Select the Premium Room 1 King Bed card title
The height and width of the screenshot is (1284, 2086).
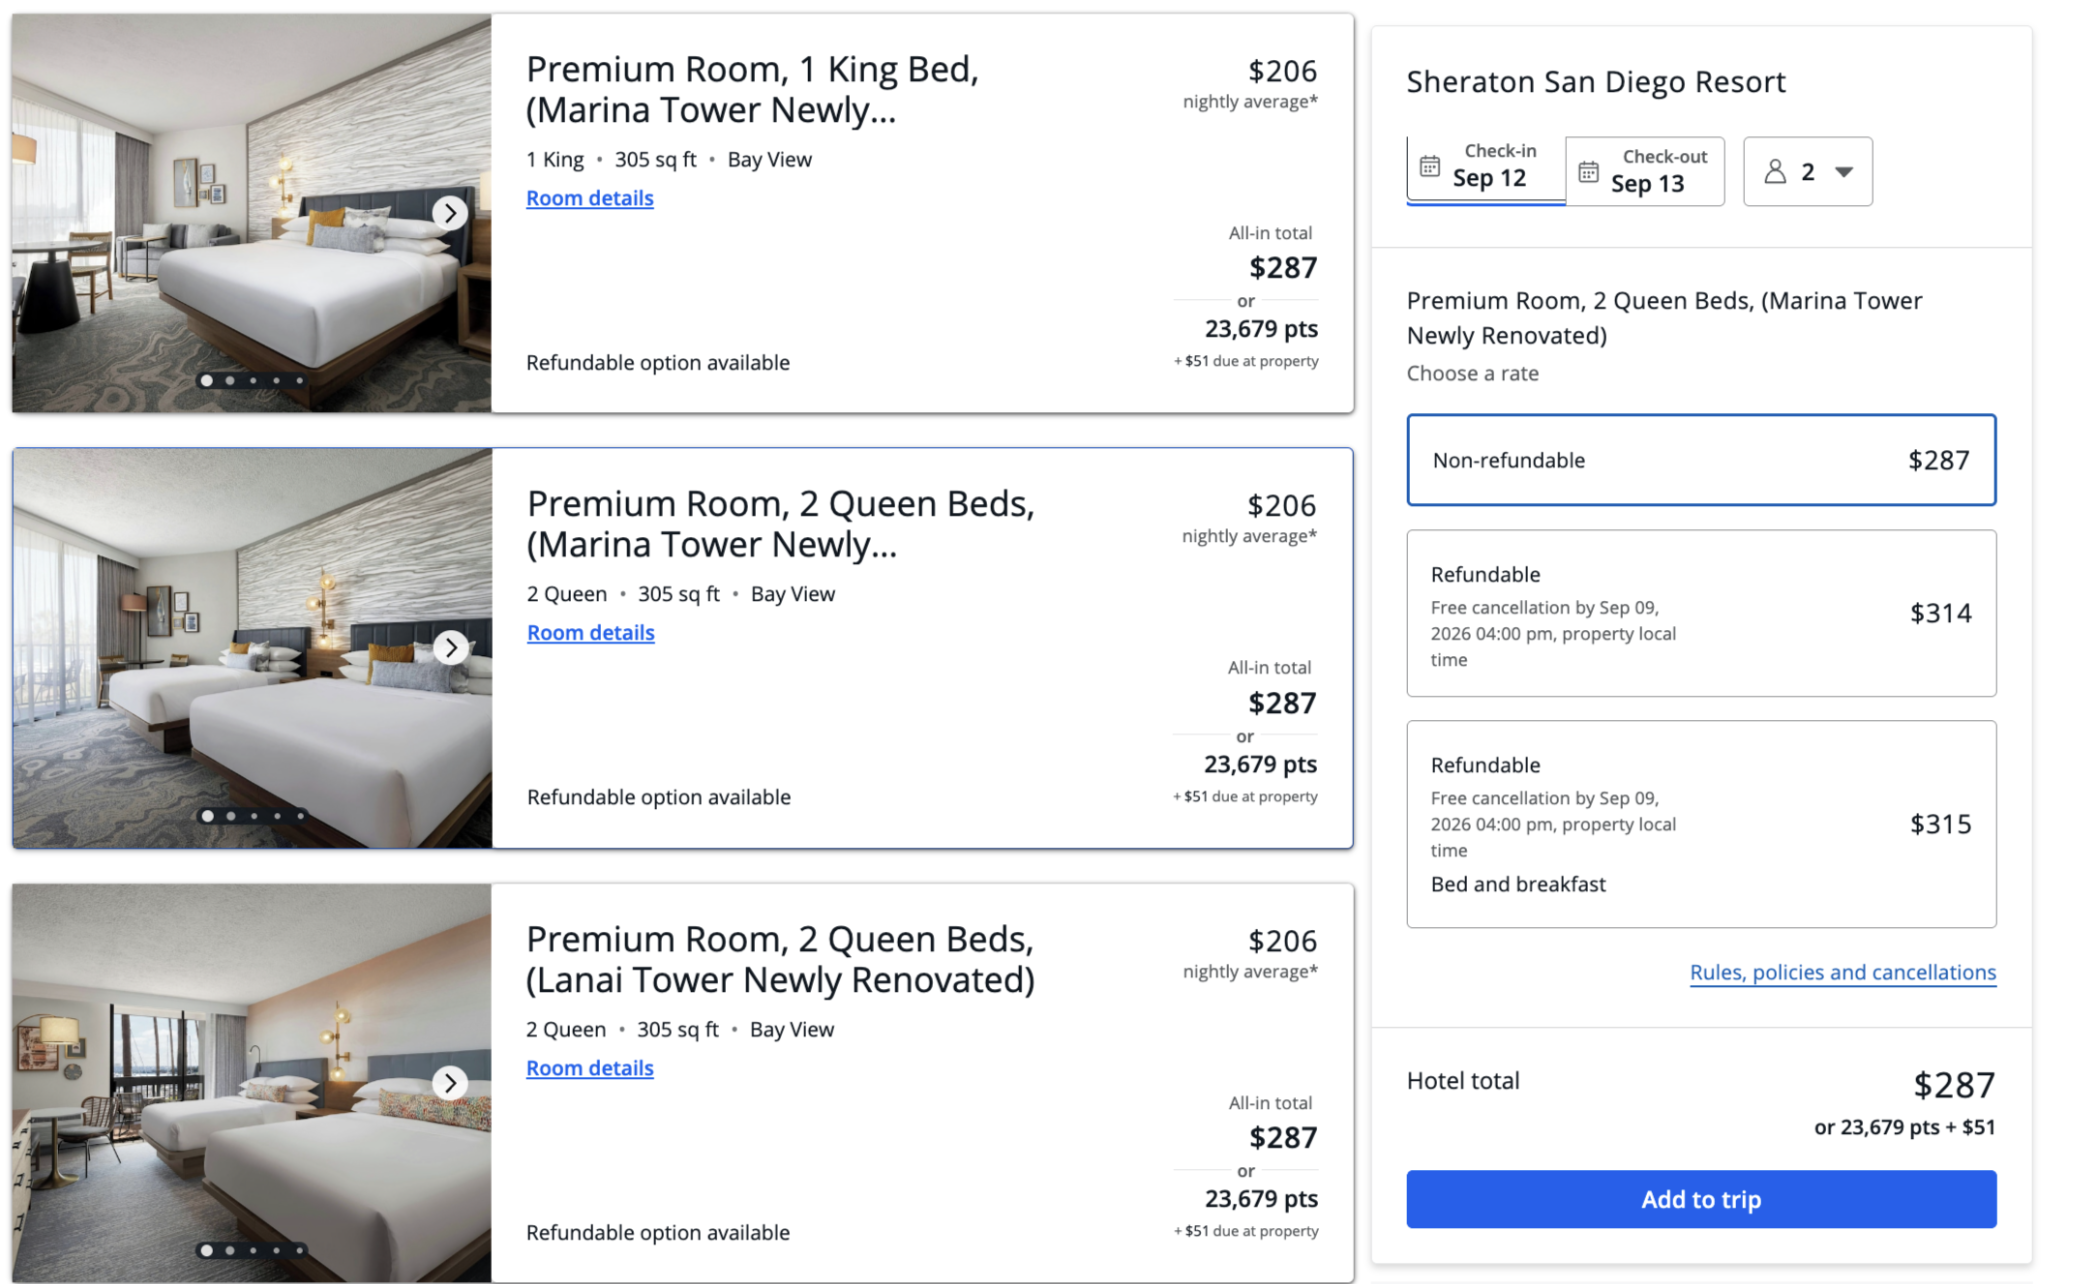[x=752, y=89]
